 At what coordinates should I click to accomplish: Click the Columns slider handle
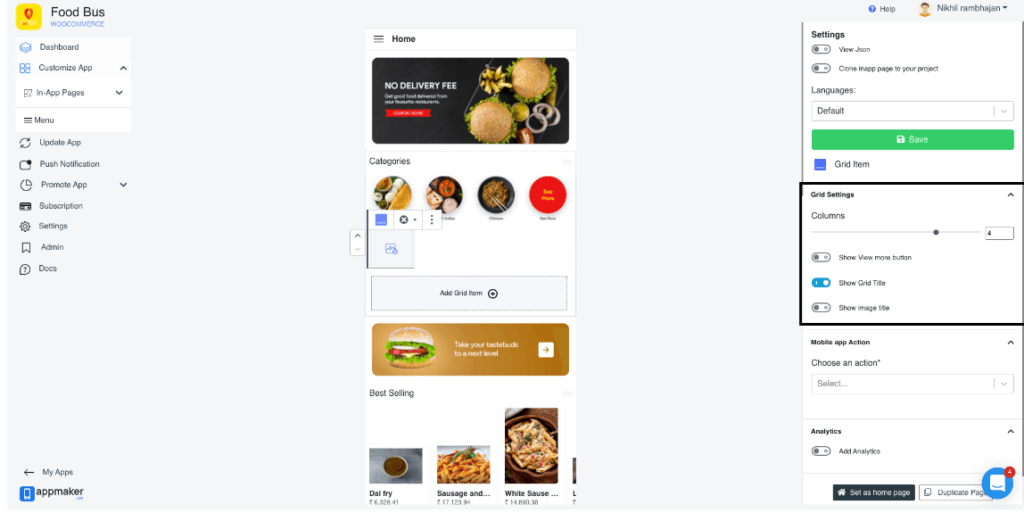pyautogui.click(x=936, y=232)
